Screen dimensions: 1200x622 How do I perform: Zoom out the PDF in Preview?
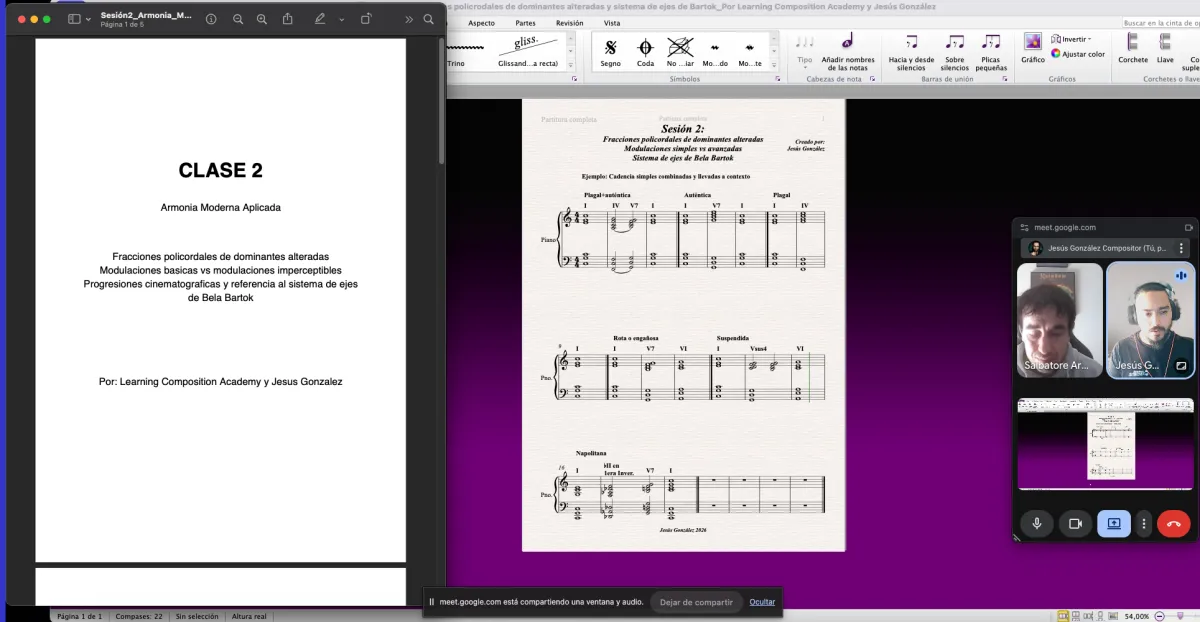coord(238,19)
